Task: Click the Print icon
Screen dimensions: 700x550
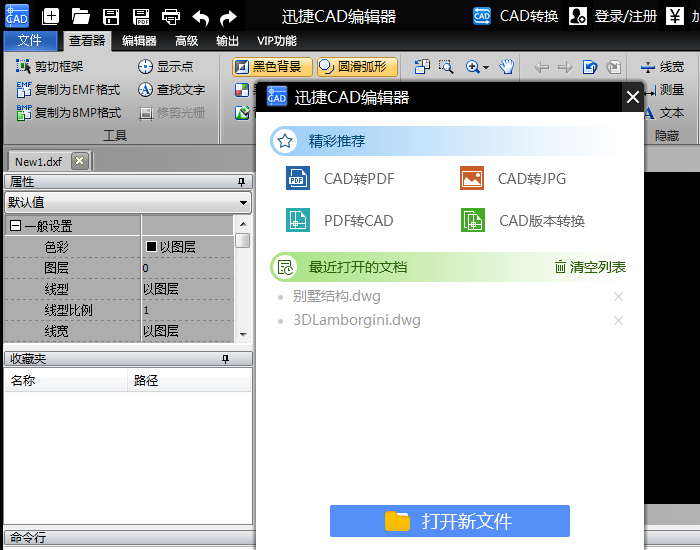Action: [171, 17]
